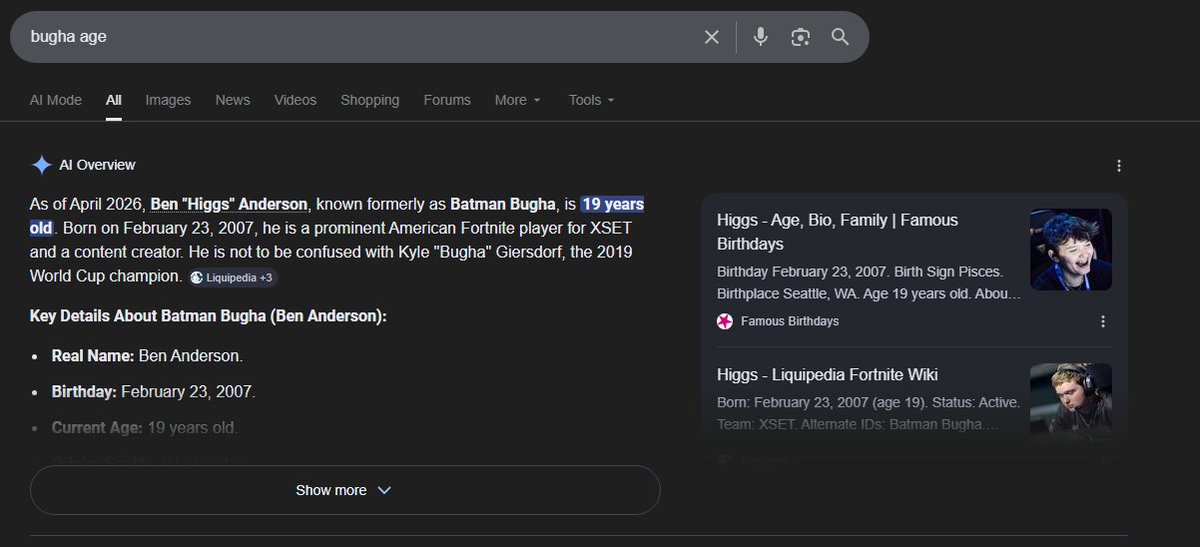Expand the overview with Show more
This screenshot has width=1200, height=547.
[x=345, y=490]
